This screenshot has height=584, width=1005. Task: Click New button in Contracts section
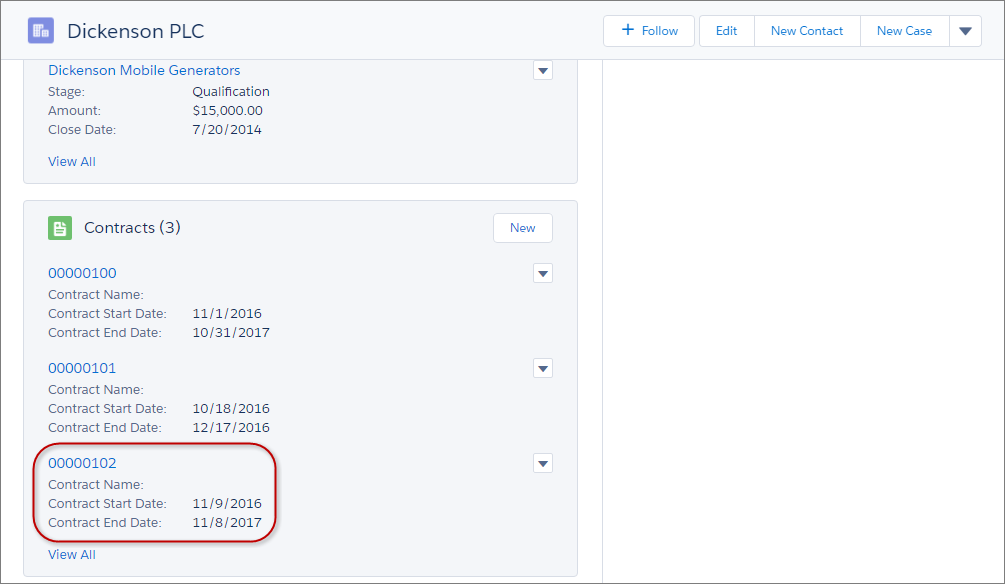tap(522, 228)
